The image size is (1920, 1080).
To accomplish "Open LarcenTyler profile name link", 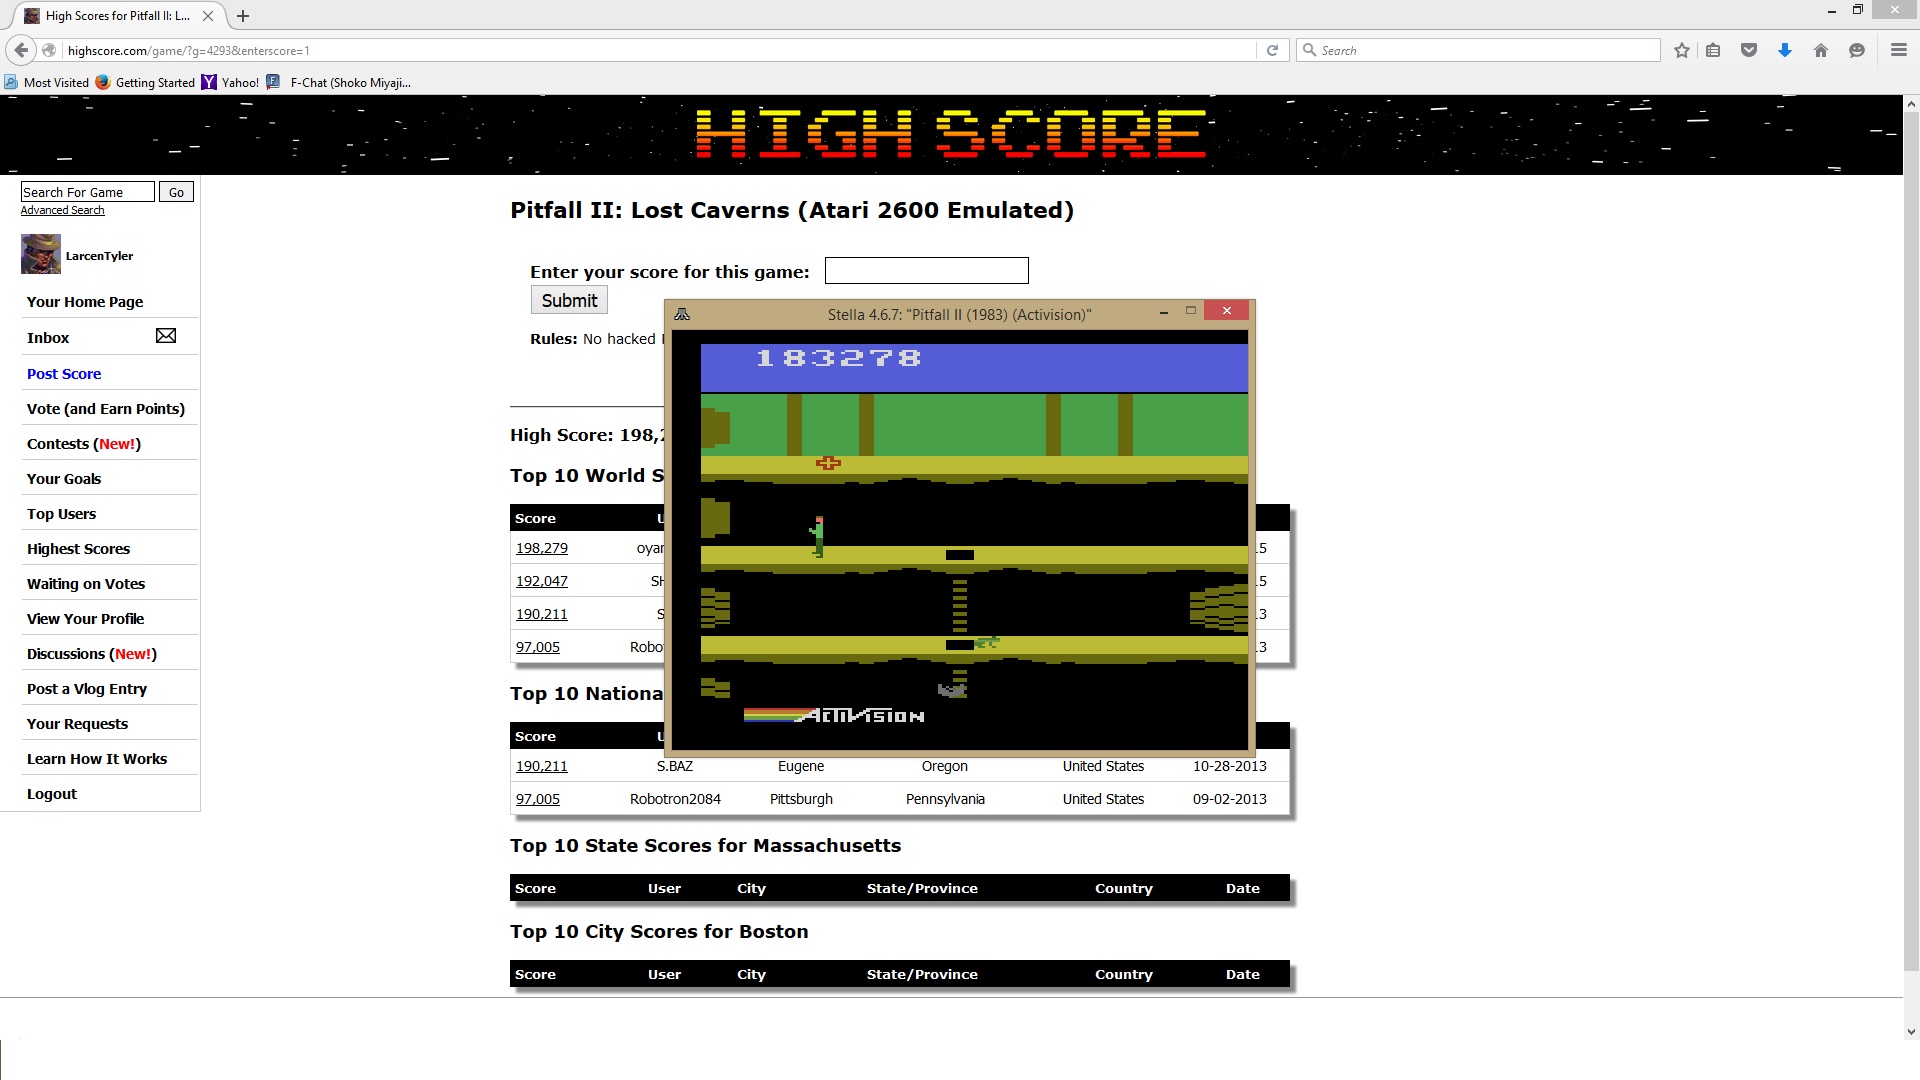I will point(99,256).
